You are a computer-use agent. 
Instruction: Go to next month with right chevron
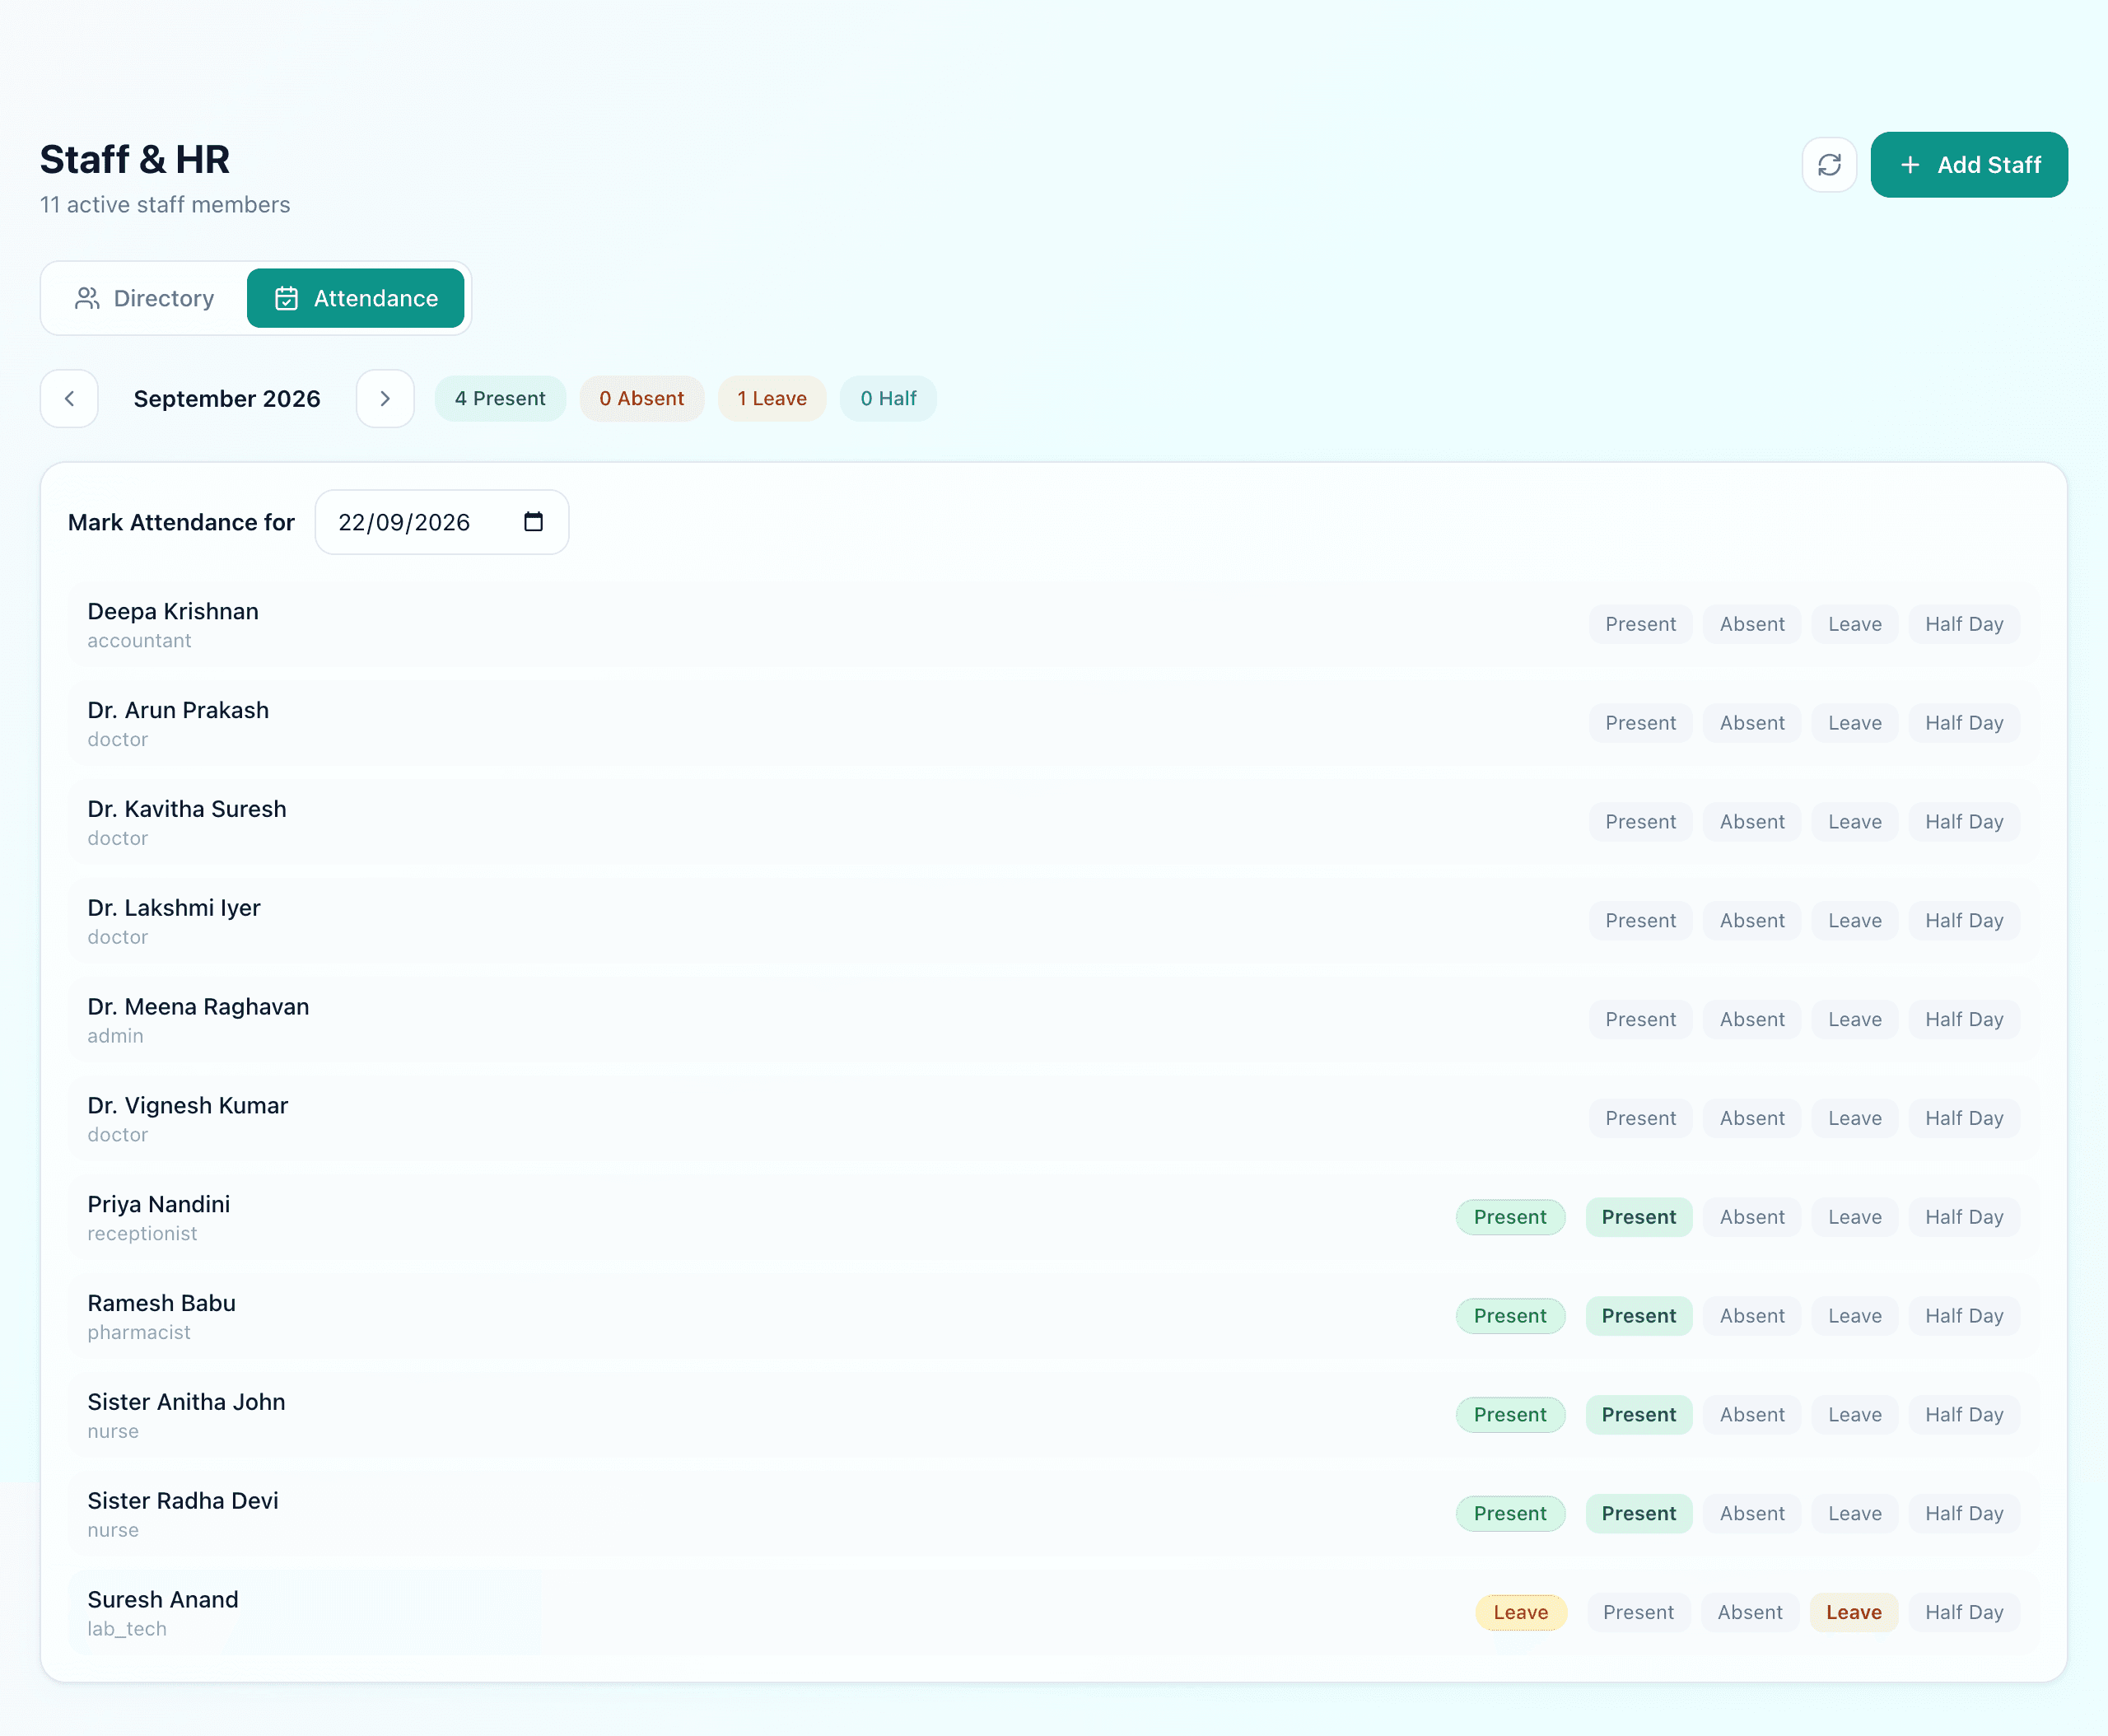tap(385, 398)
